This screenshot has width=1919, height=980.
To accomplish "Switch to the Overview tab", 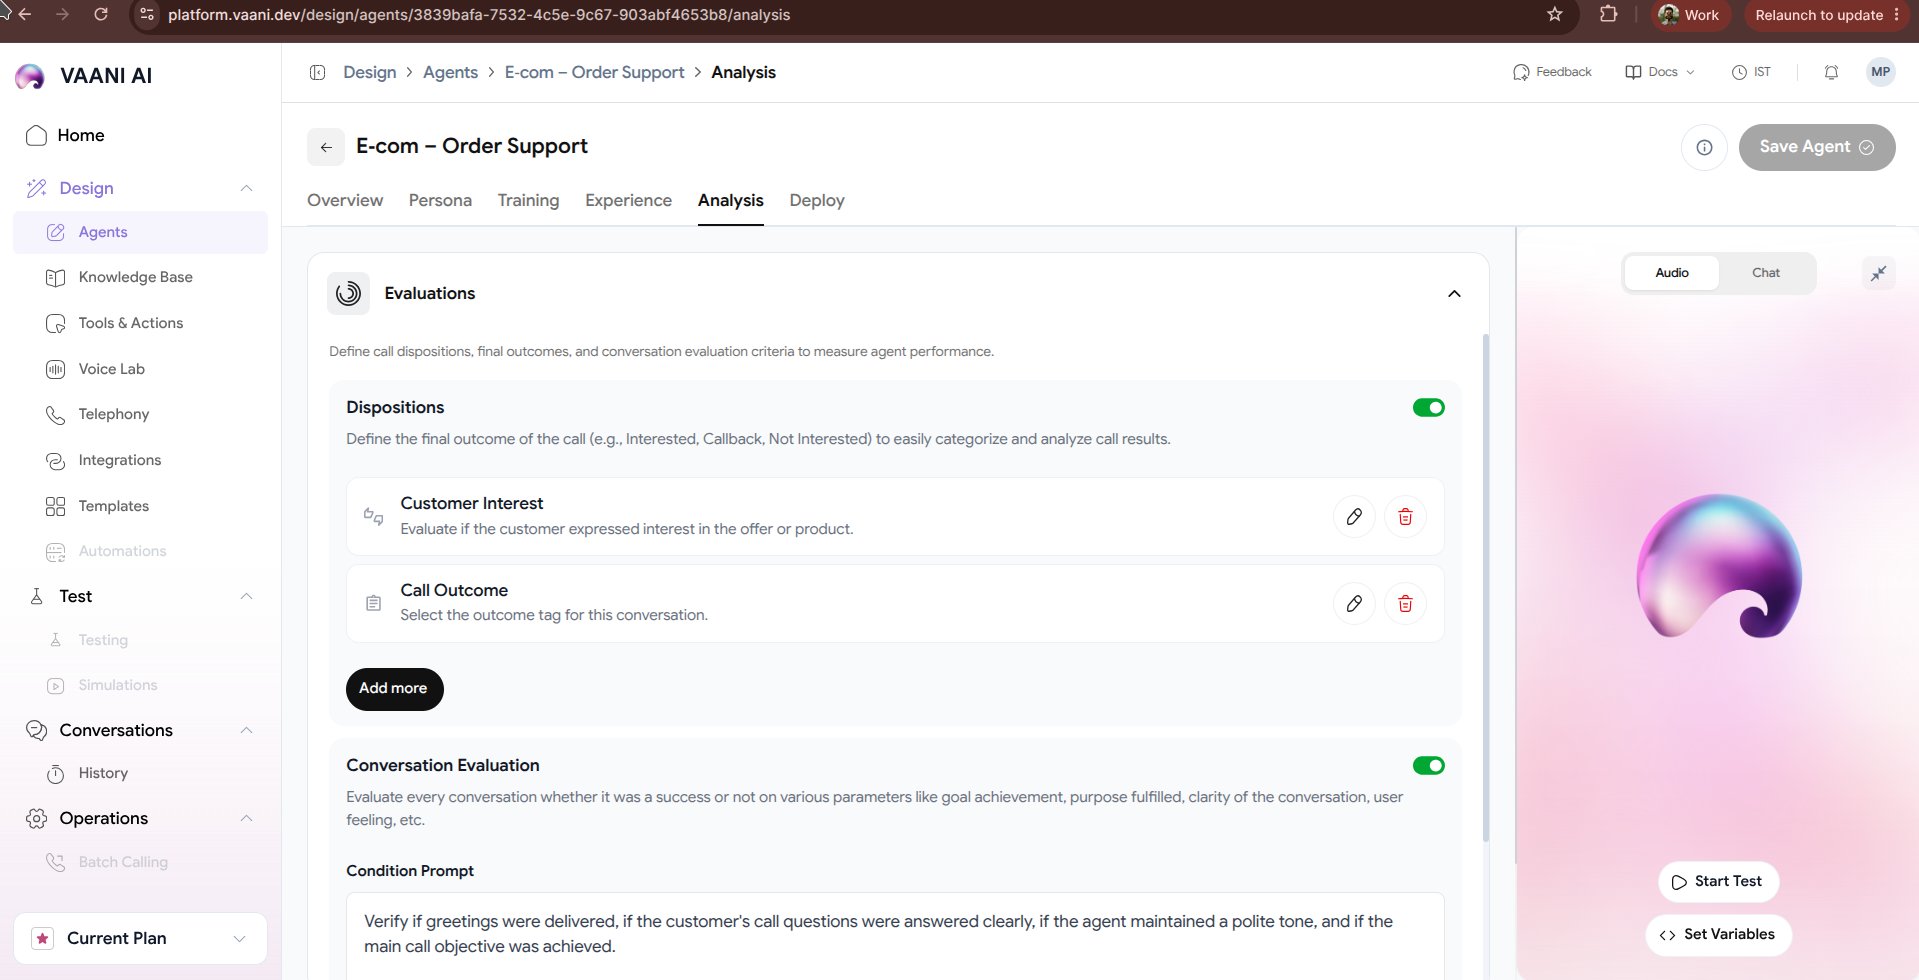I will tap(345, 201).
